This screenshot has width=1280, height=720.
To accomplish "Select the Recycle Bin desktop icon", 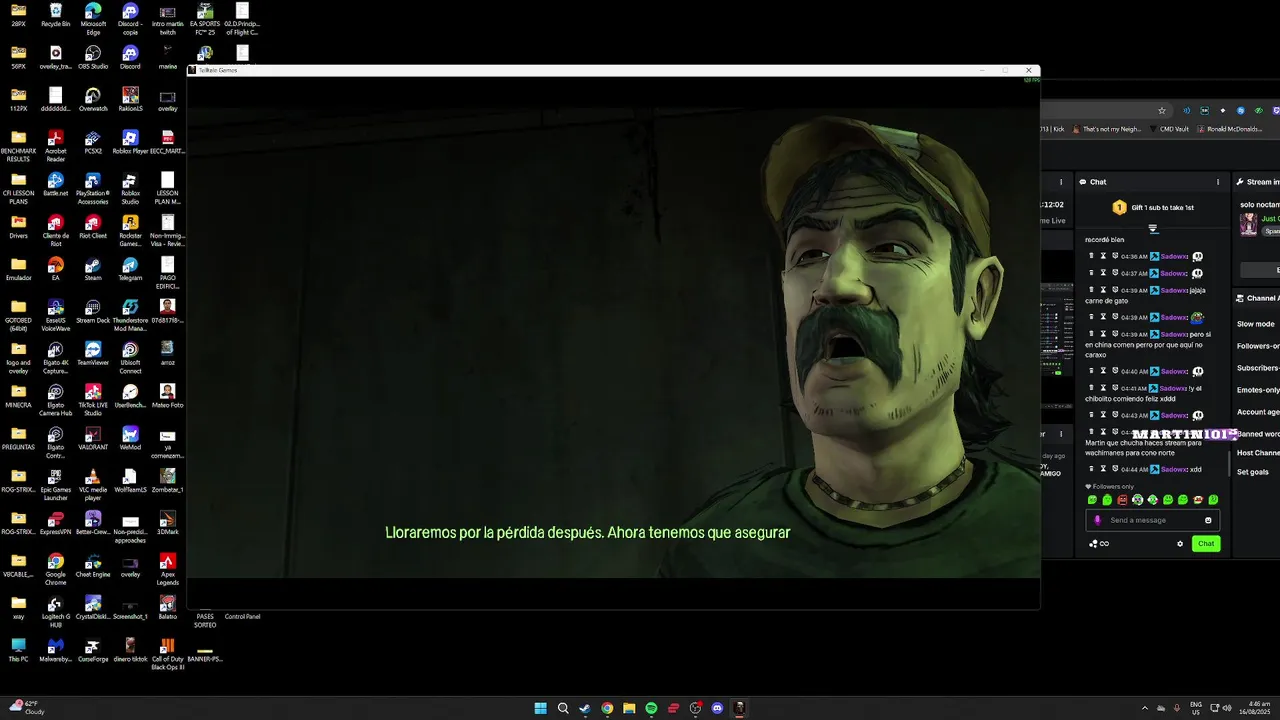I will [x=55, y=14].
